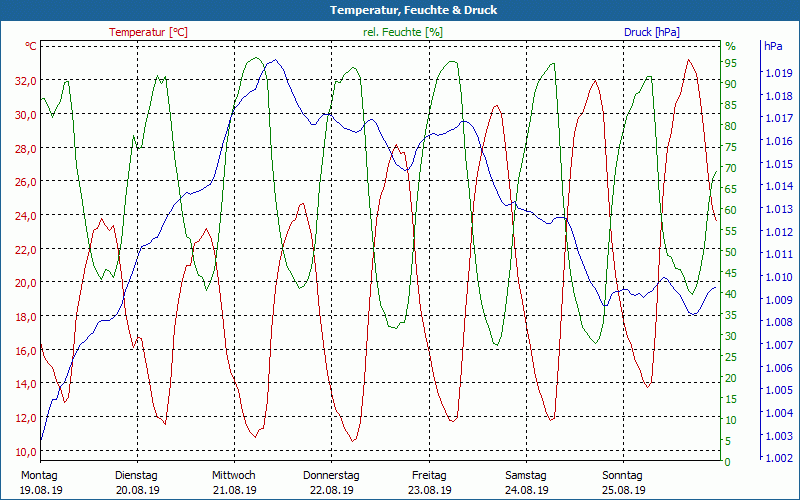Pick the Montag 19.08.19 date label
Viewport: 800px width, 500px height.
[x=40, y=482]
